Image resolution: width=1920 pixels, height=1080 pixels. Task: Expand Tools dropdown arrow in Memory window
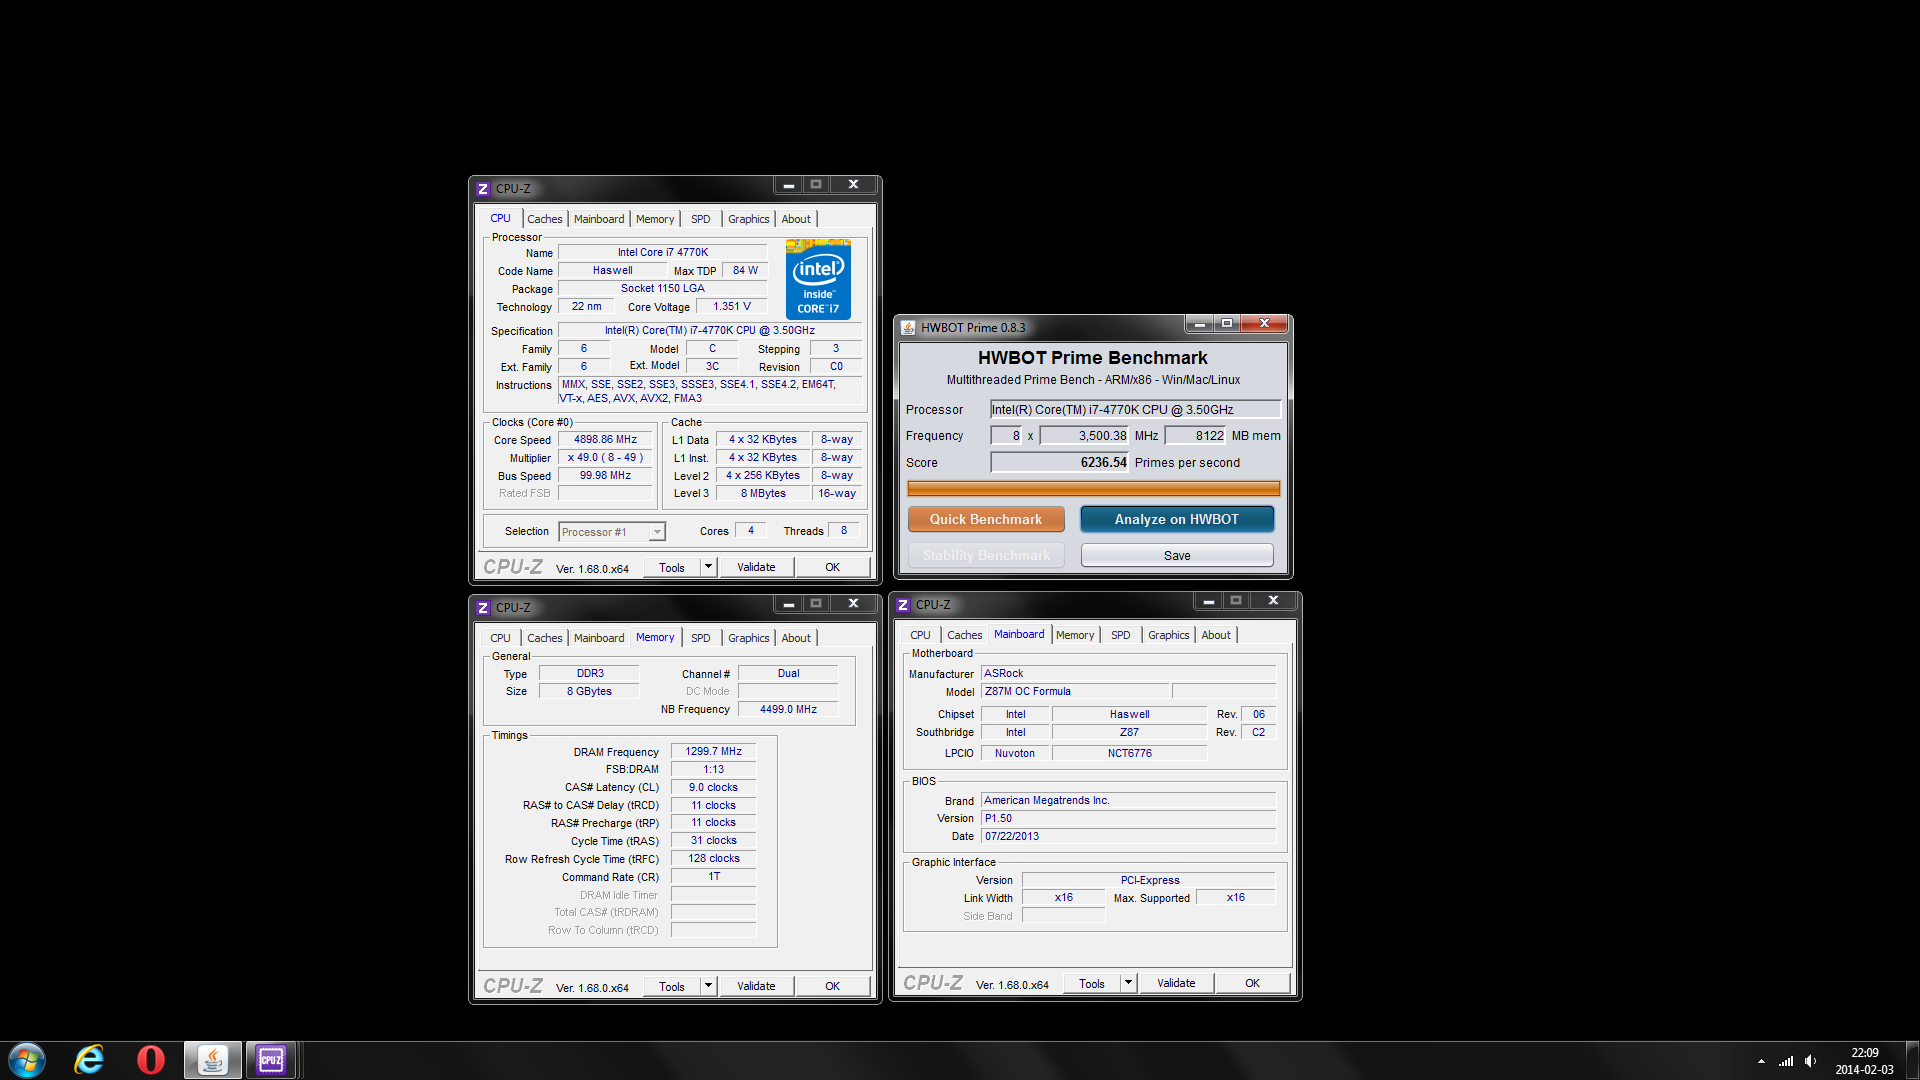(x=708, y=986)
